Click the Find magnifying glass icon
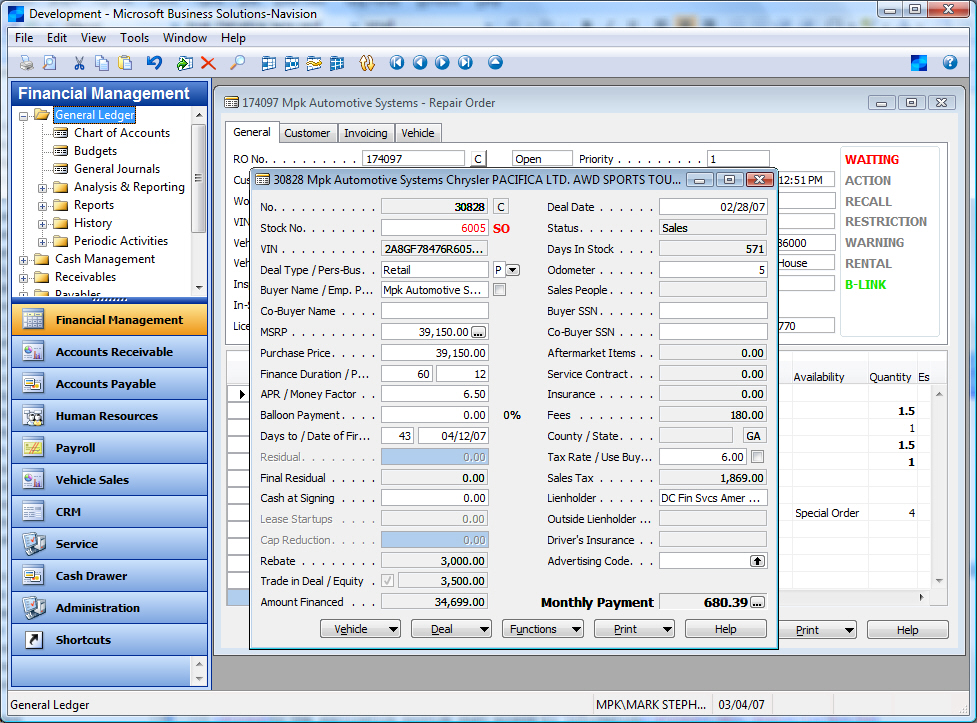Screen dimensions: 977x723 (237, 63)
